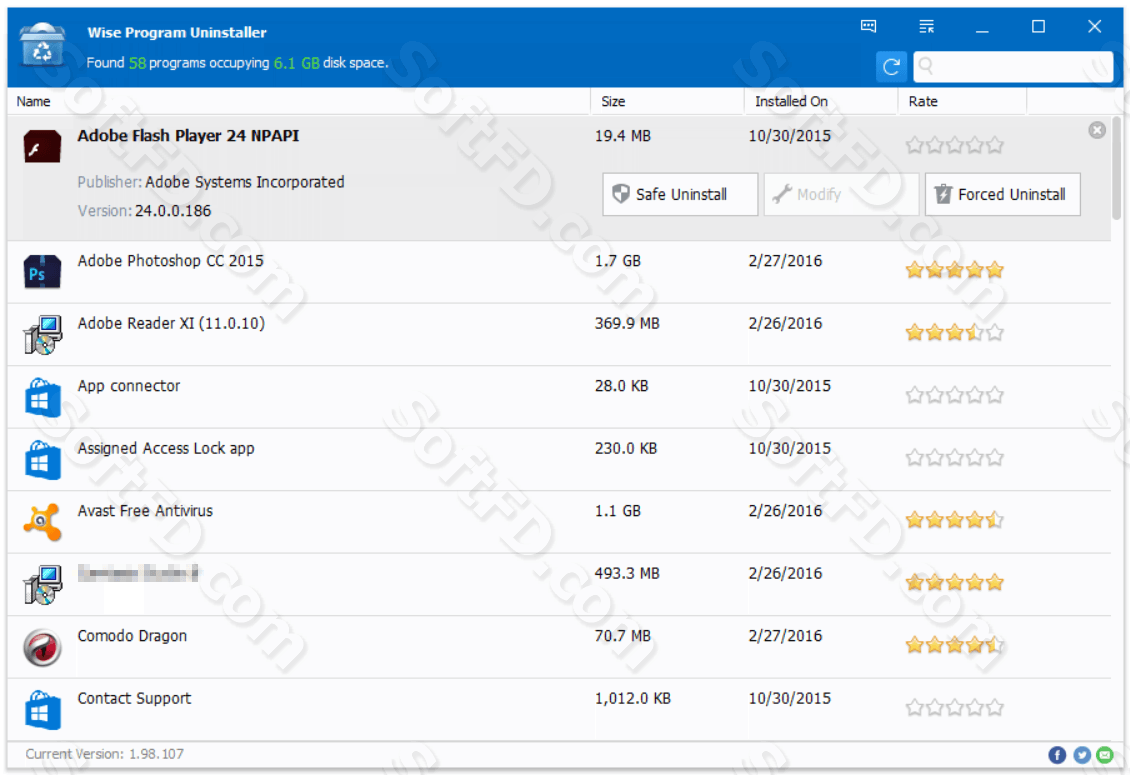Screen dimensions: 1130x775
Task: Click the 1.7 GB size value
Action: (x=618, y=261)
